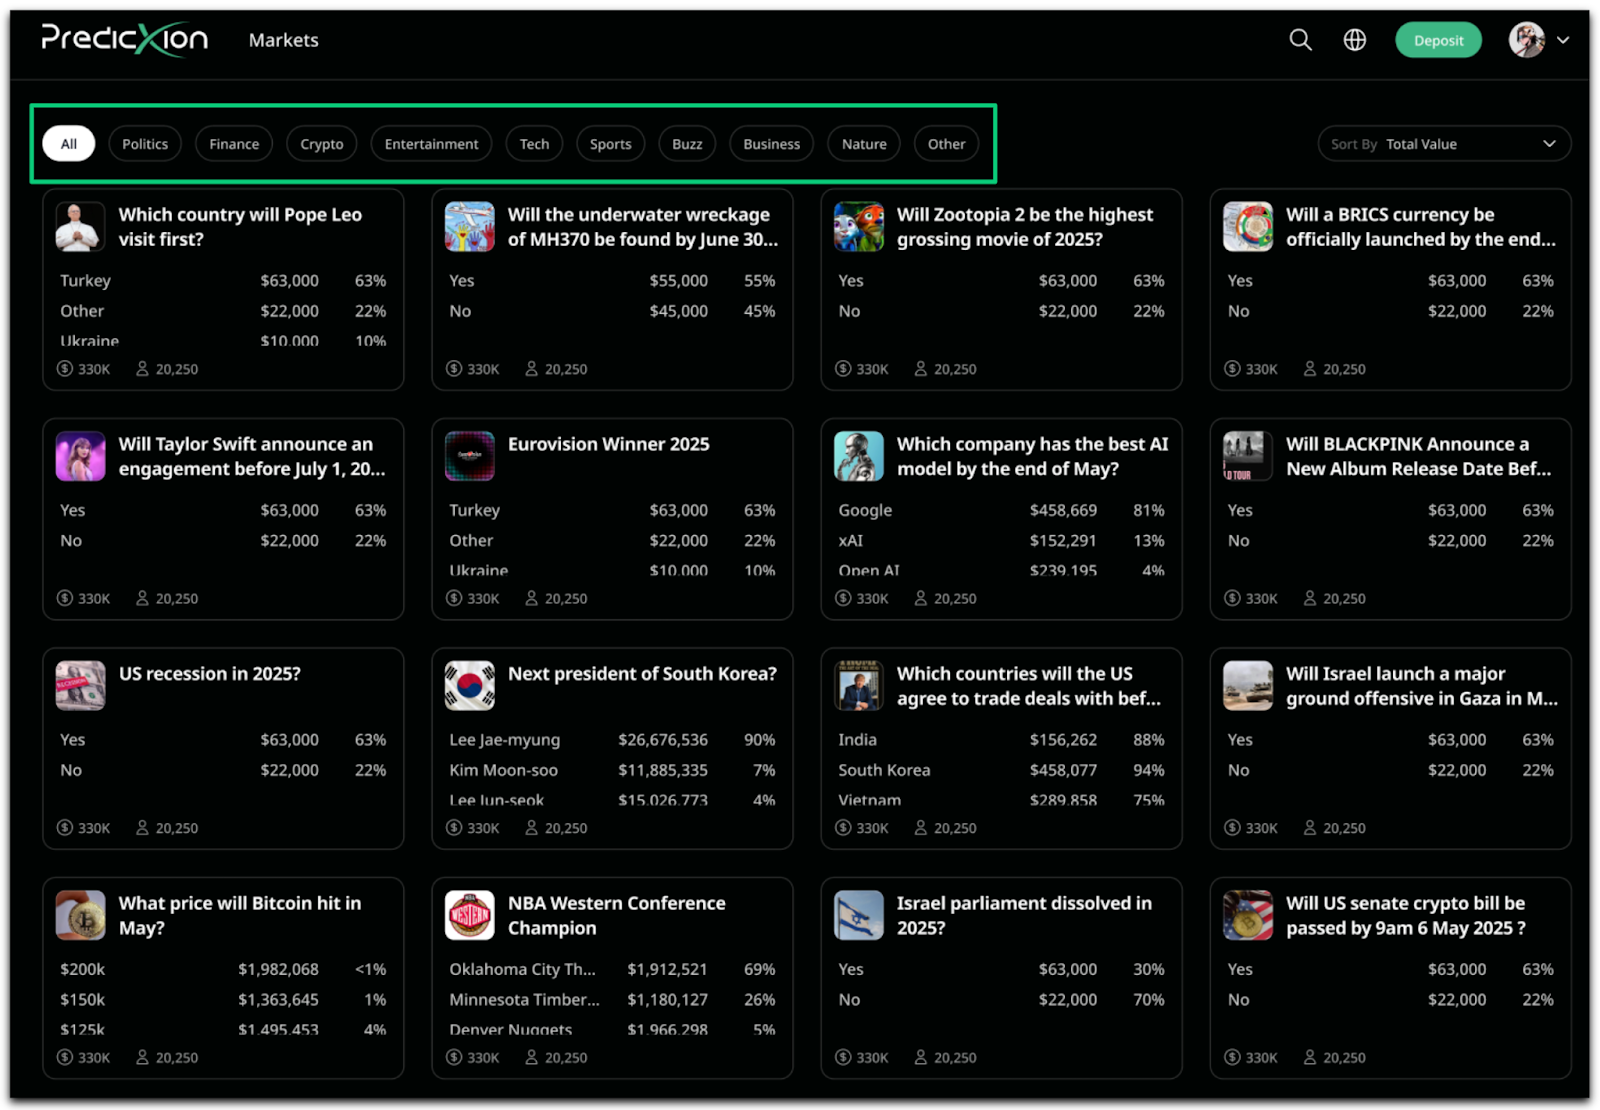Select the Tech category filter
This screenshot has height=1110, width=1600.
click(534, 144)
